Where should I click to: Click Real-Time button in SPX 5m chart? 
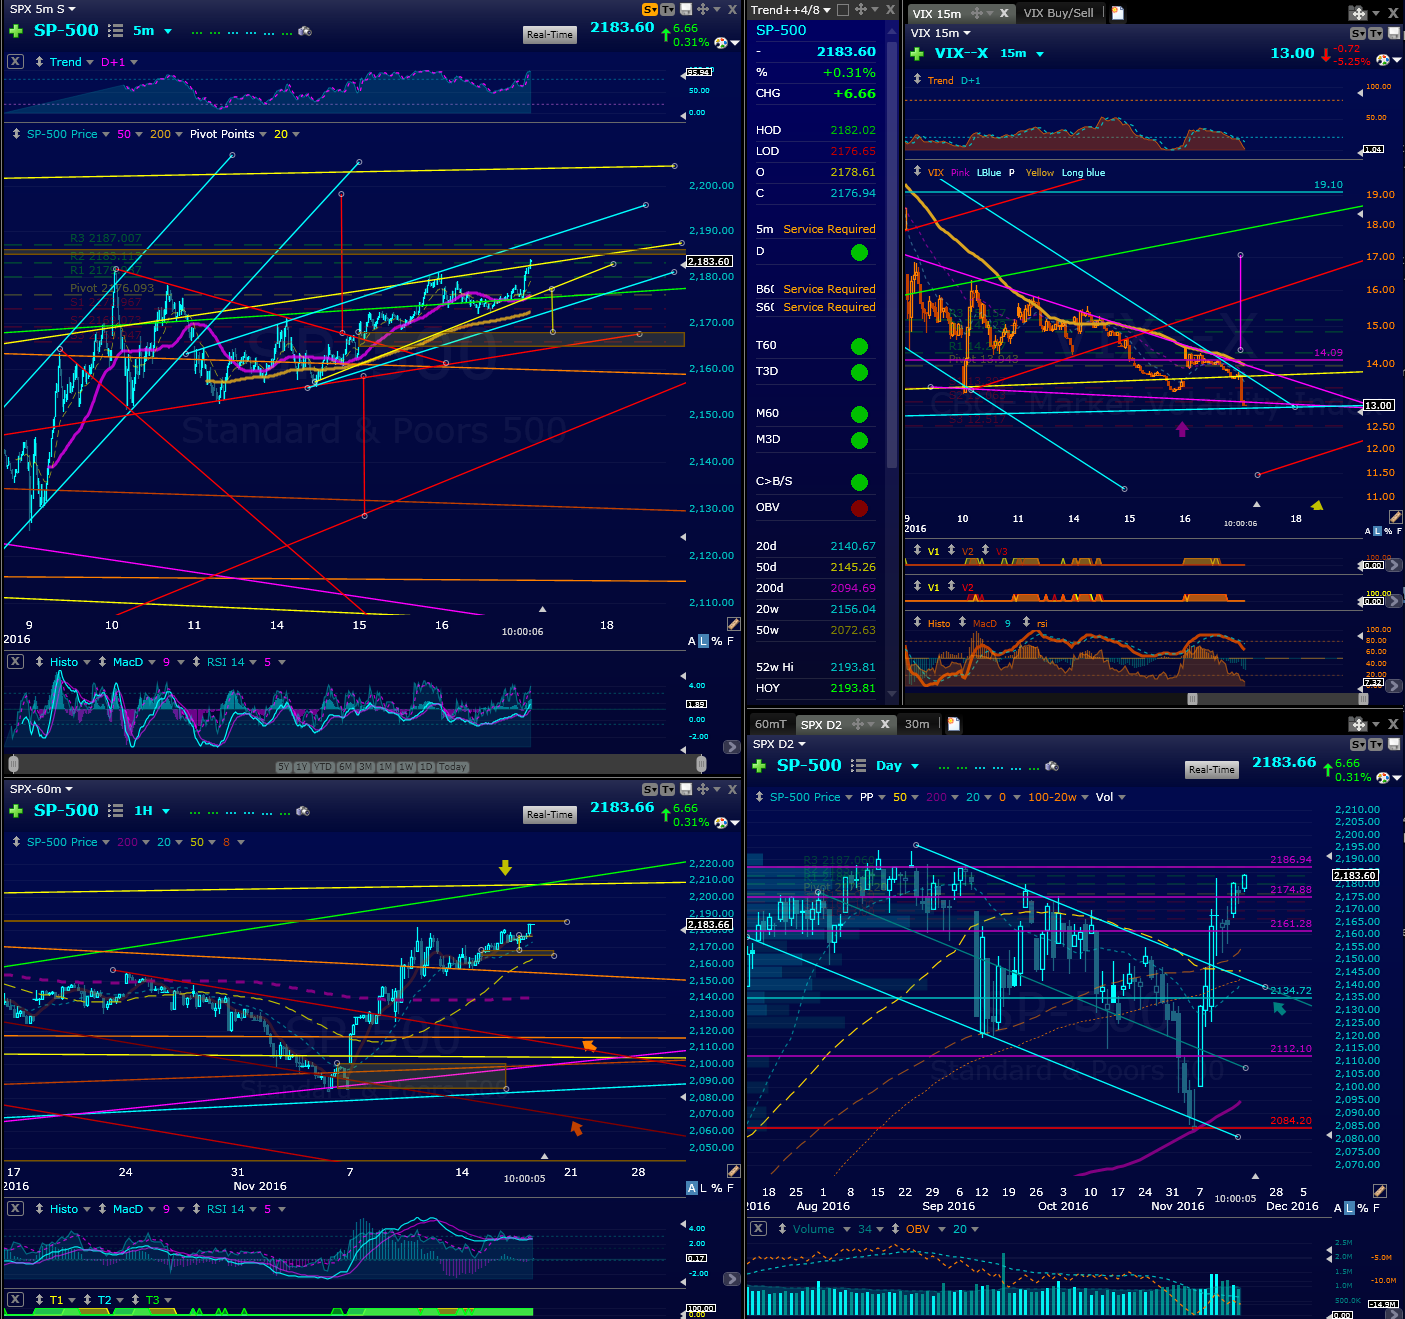point(550,34)
